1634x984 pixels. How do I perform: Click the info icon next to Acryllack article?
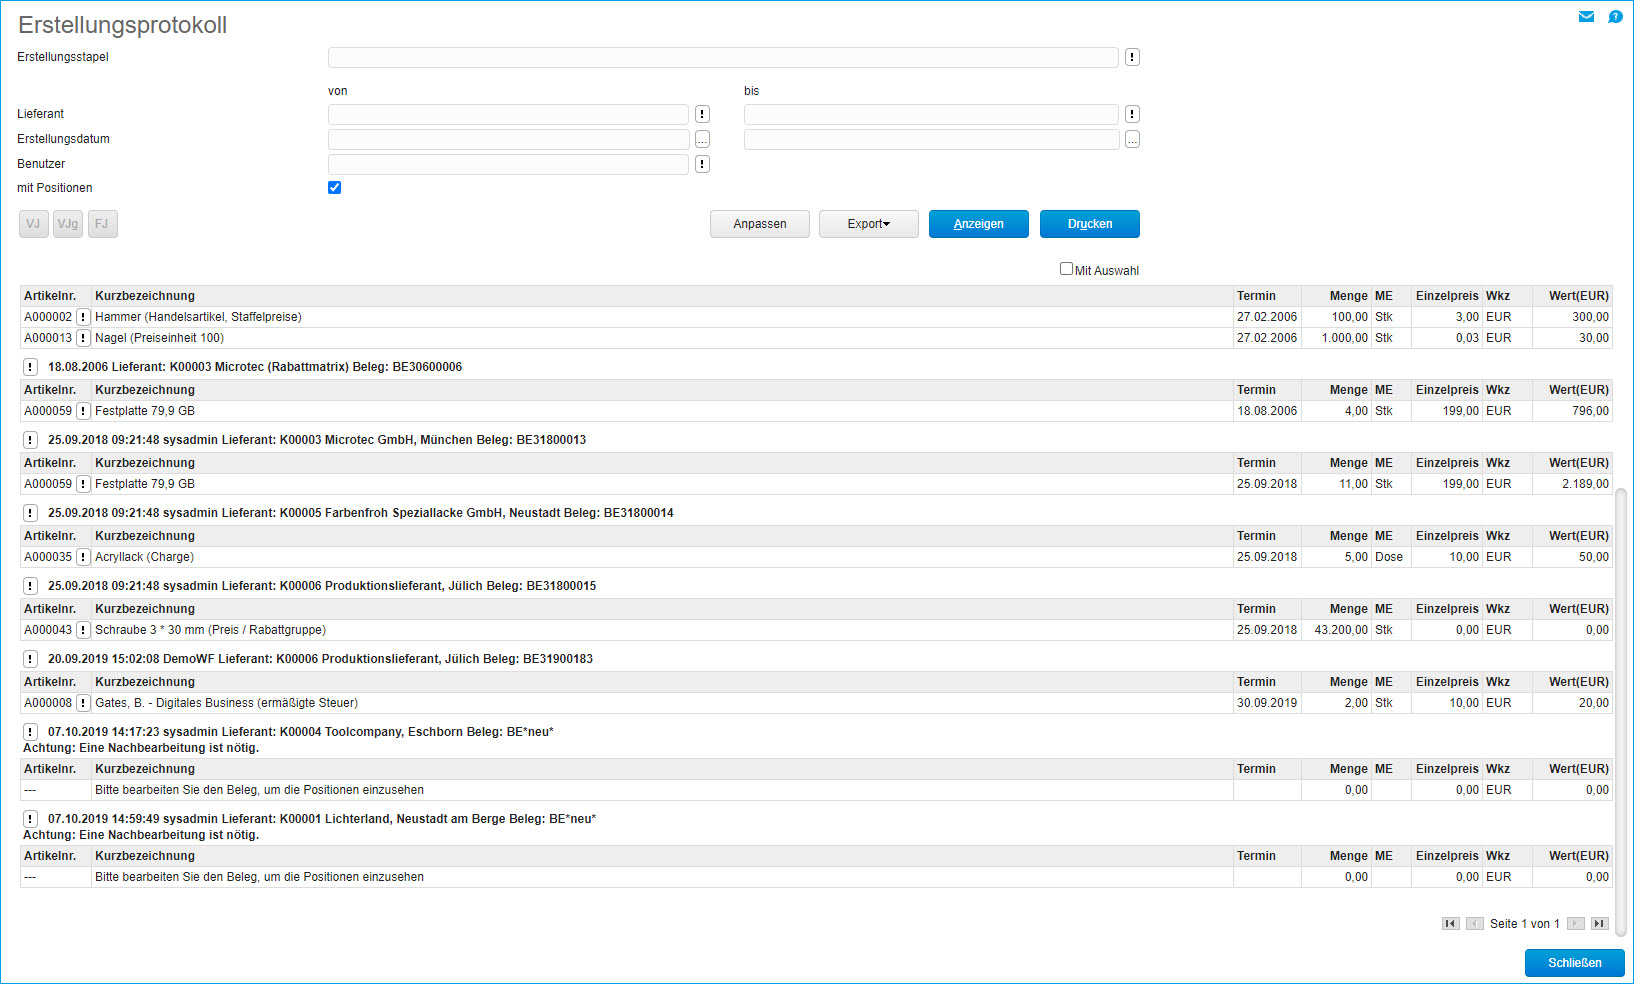point(84,557)
